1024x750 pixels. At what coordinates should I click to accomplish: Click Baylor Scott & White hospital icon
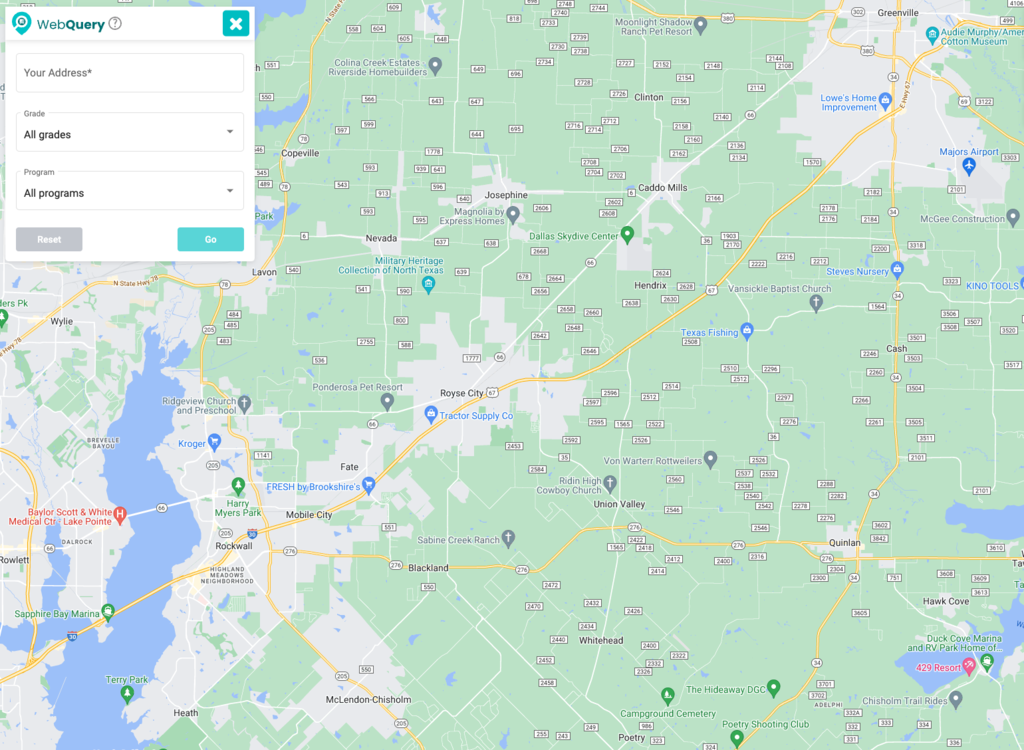pyautogui.click(x=120, y=515)
